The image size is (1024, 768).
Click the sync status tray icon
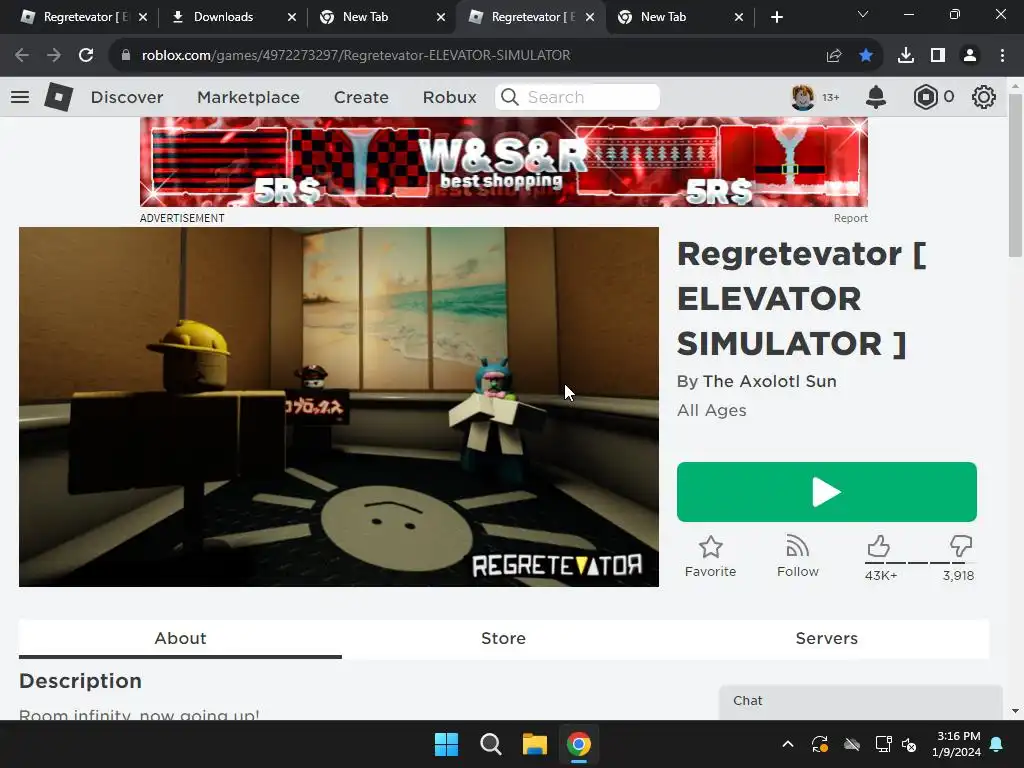click(x=820, y=744)
